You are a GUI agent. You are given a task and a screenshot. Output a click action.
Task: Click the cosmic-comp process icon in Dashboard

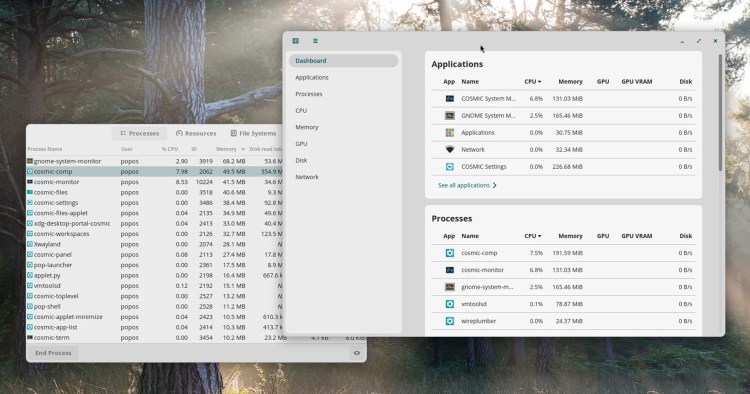click(450, 253)
